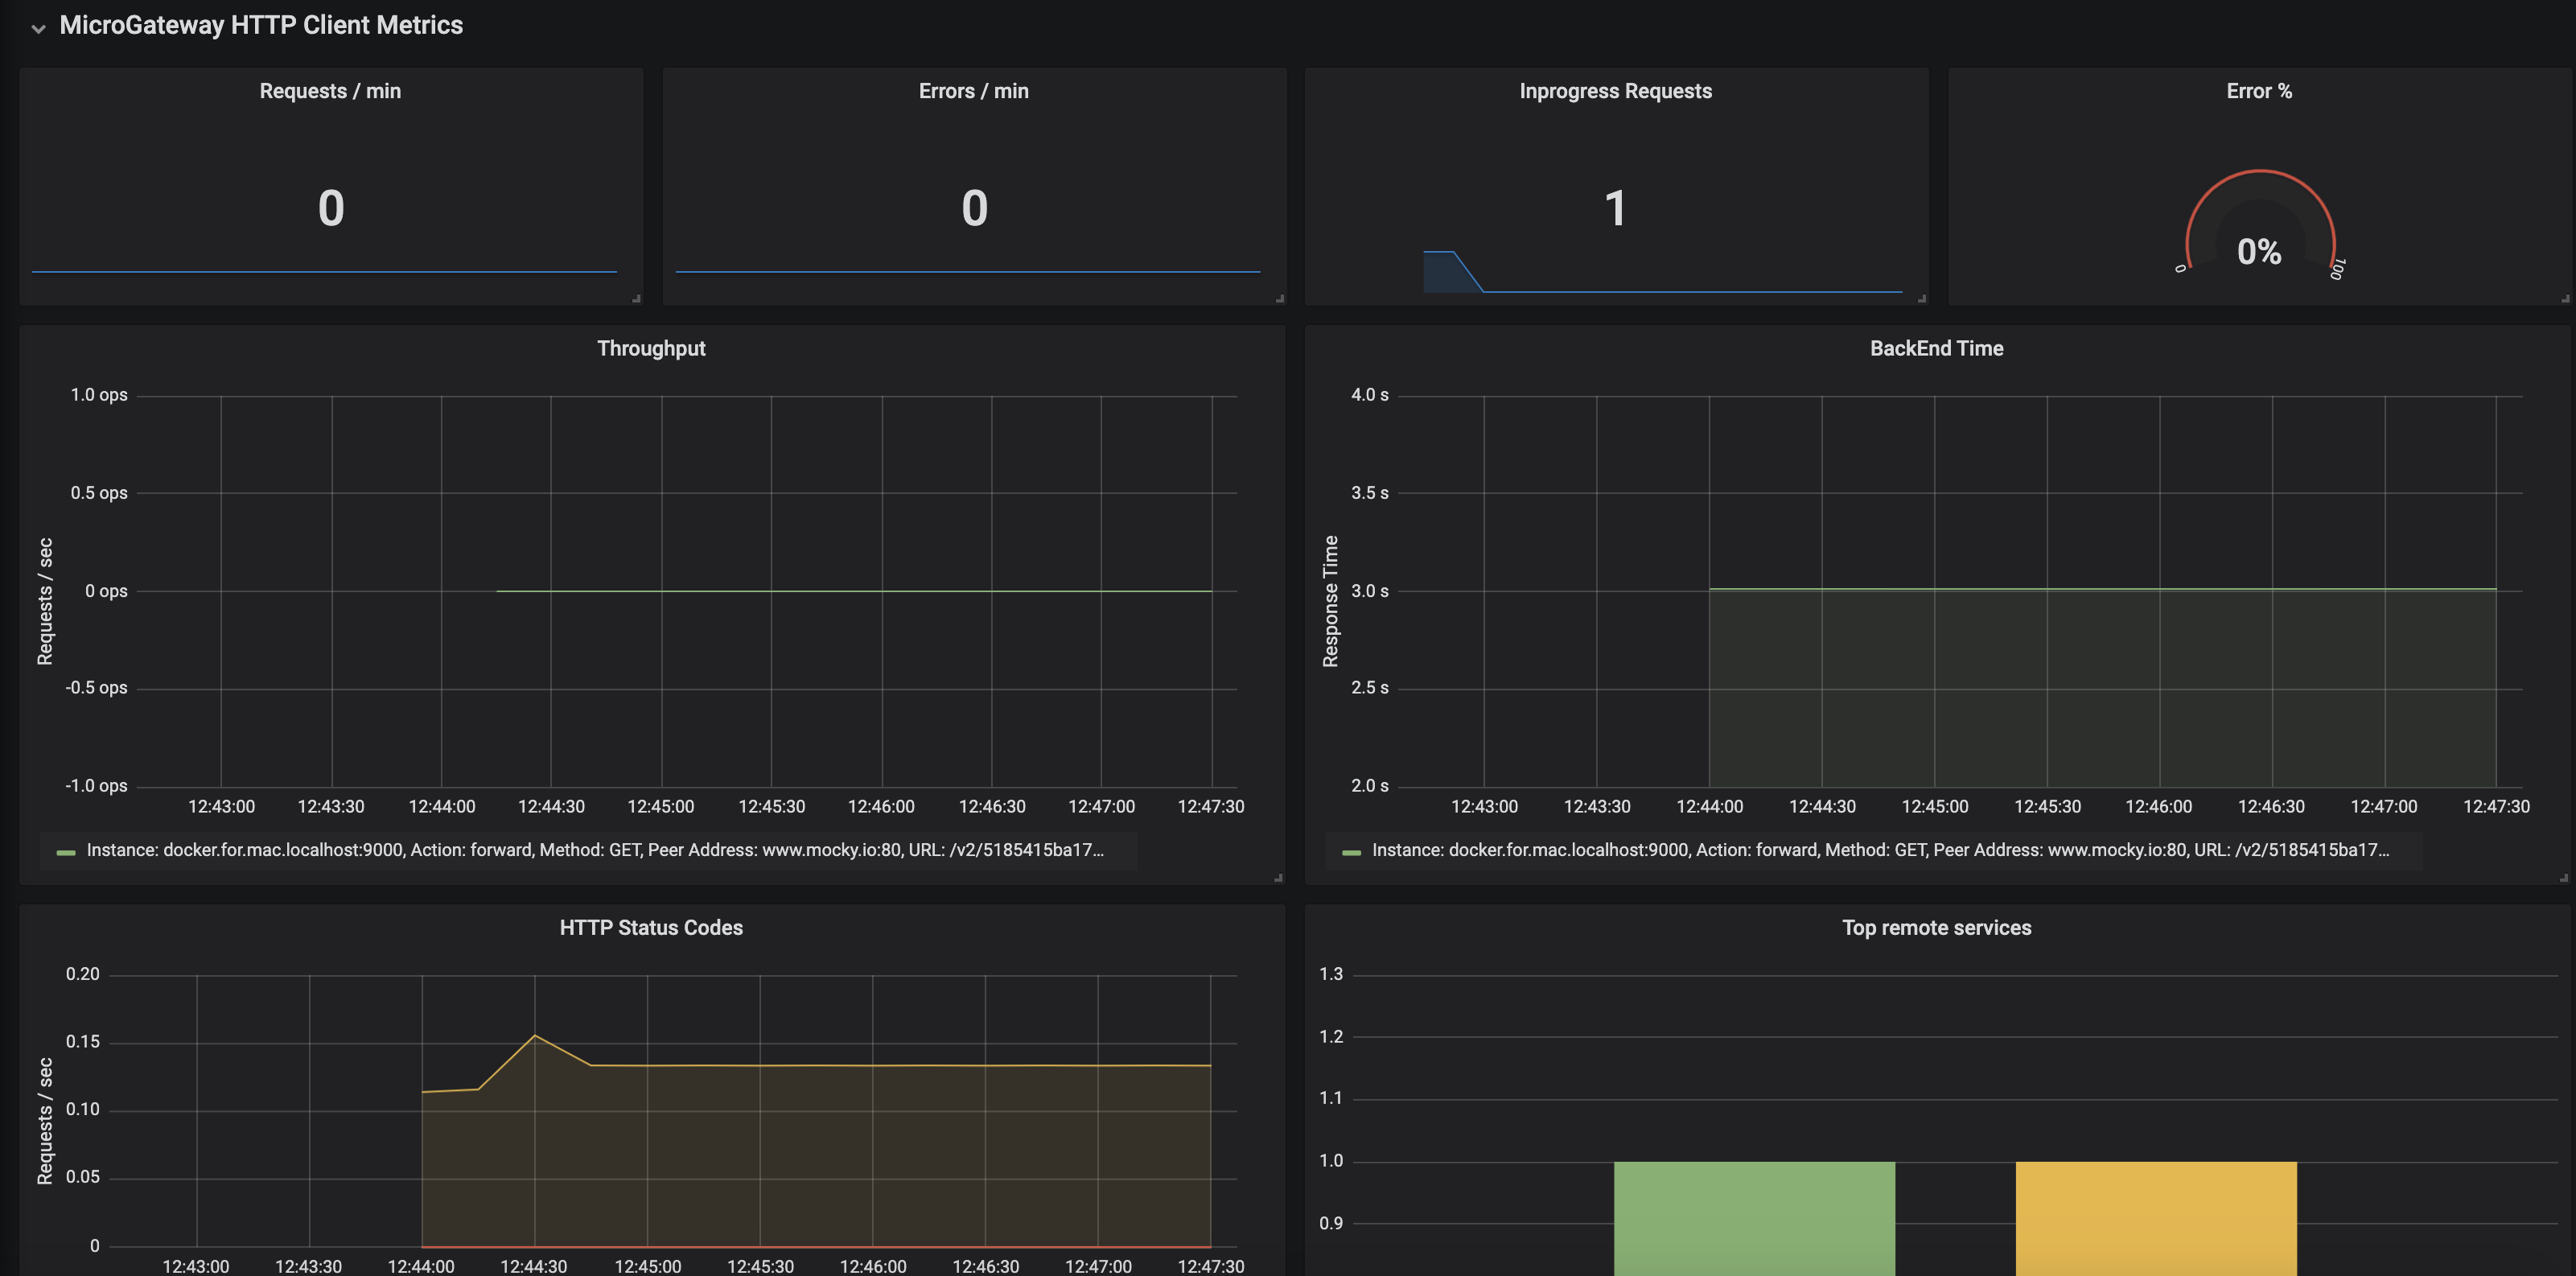The height and width of the screenshot is (1276, 2576).
Task: Click resize handle of Requests / min panel
Action: tap(636, 298)
